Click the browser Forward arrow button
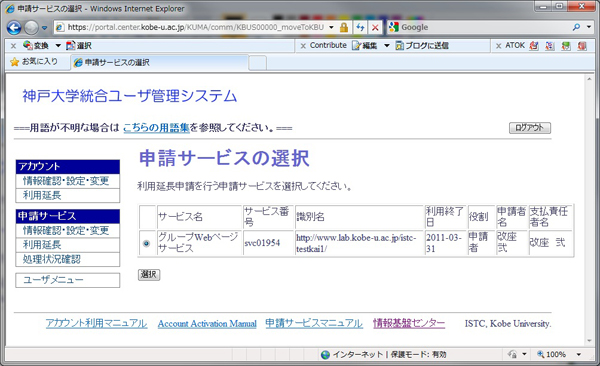Viewport: 600px width, 366px height. click(31, 28)
